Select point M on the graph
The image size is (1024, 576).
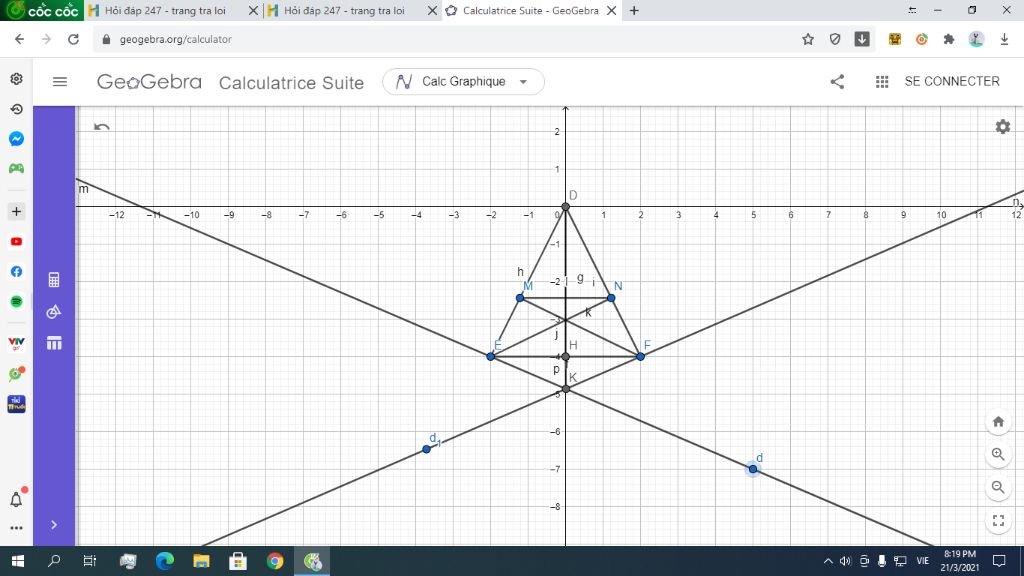click(x=520, y=298)
